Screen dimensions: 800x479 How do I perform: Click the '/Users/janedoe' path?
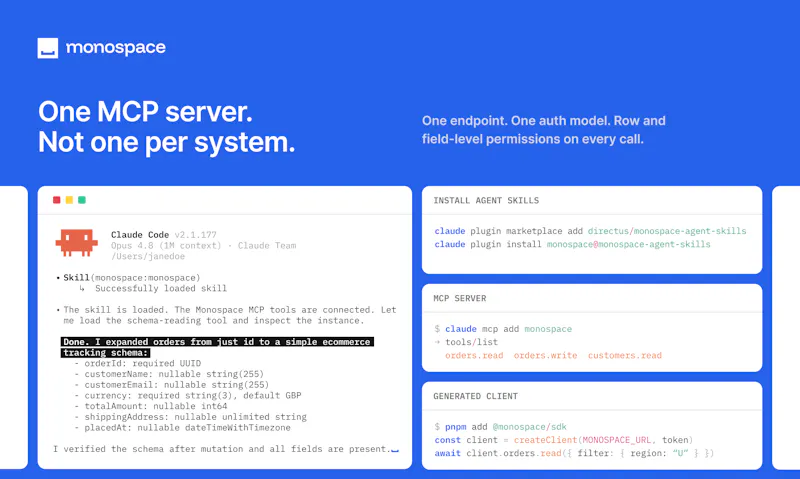pos(148,256)
